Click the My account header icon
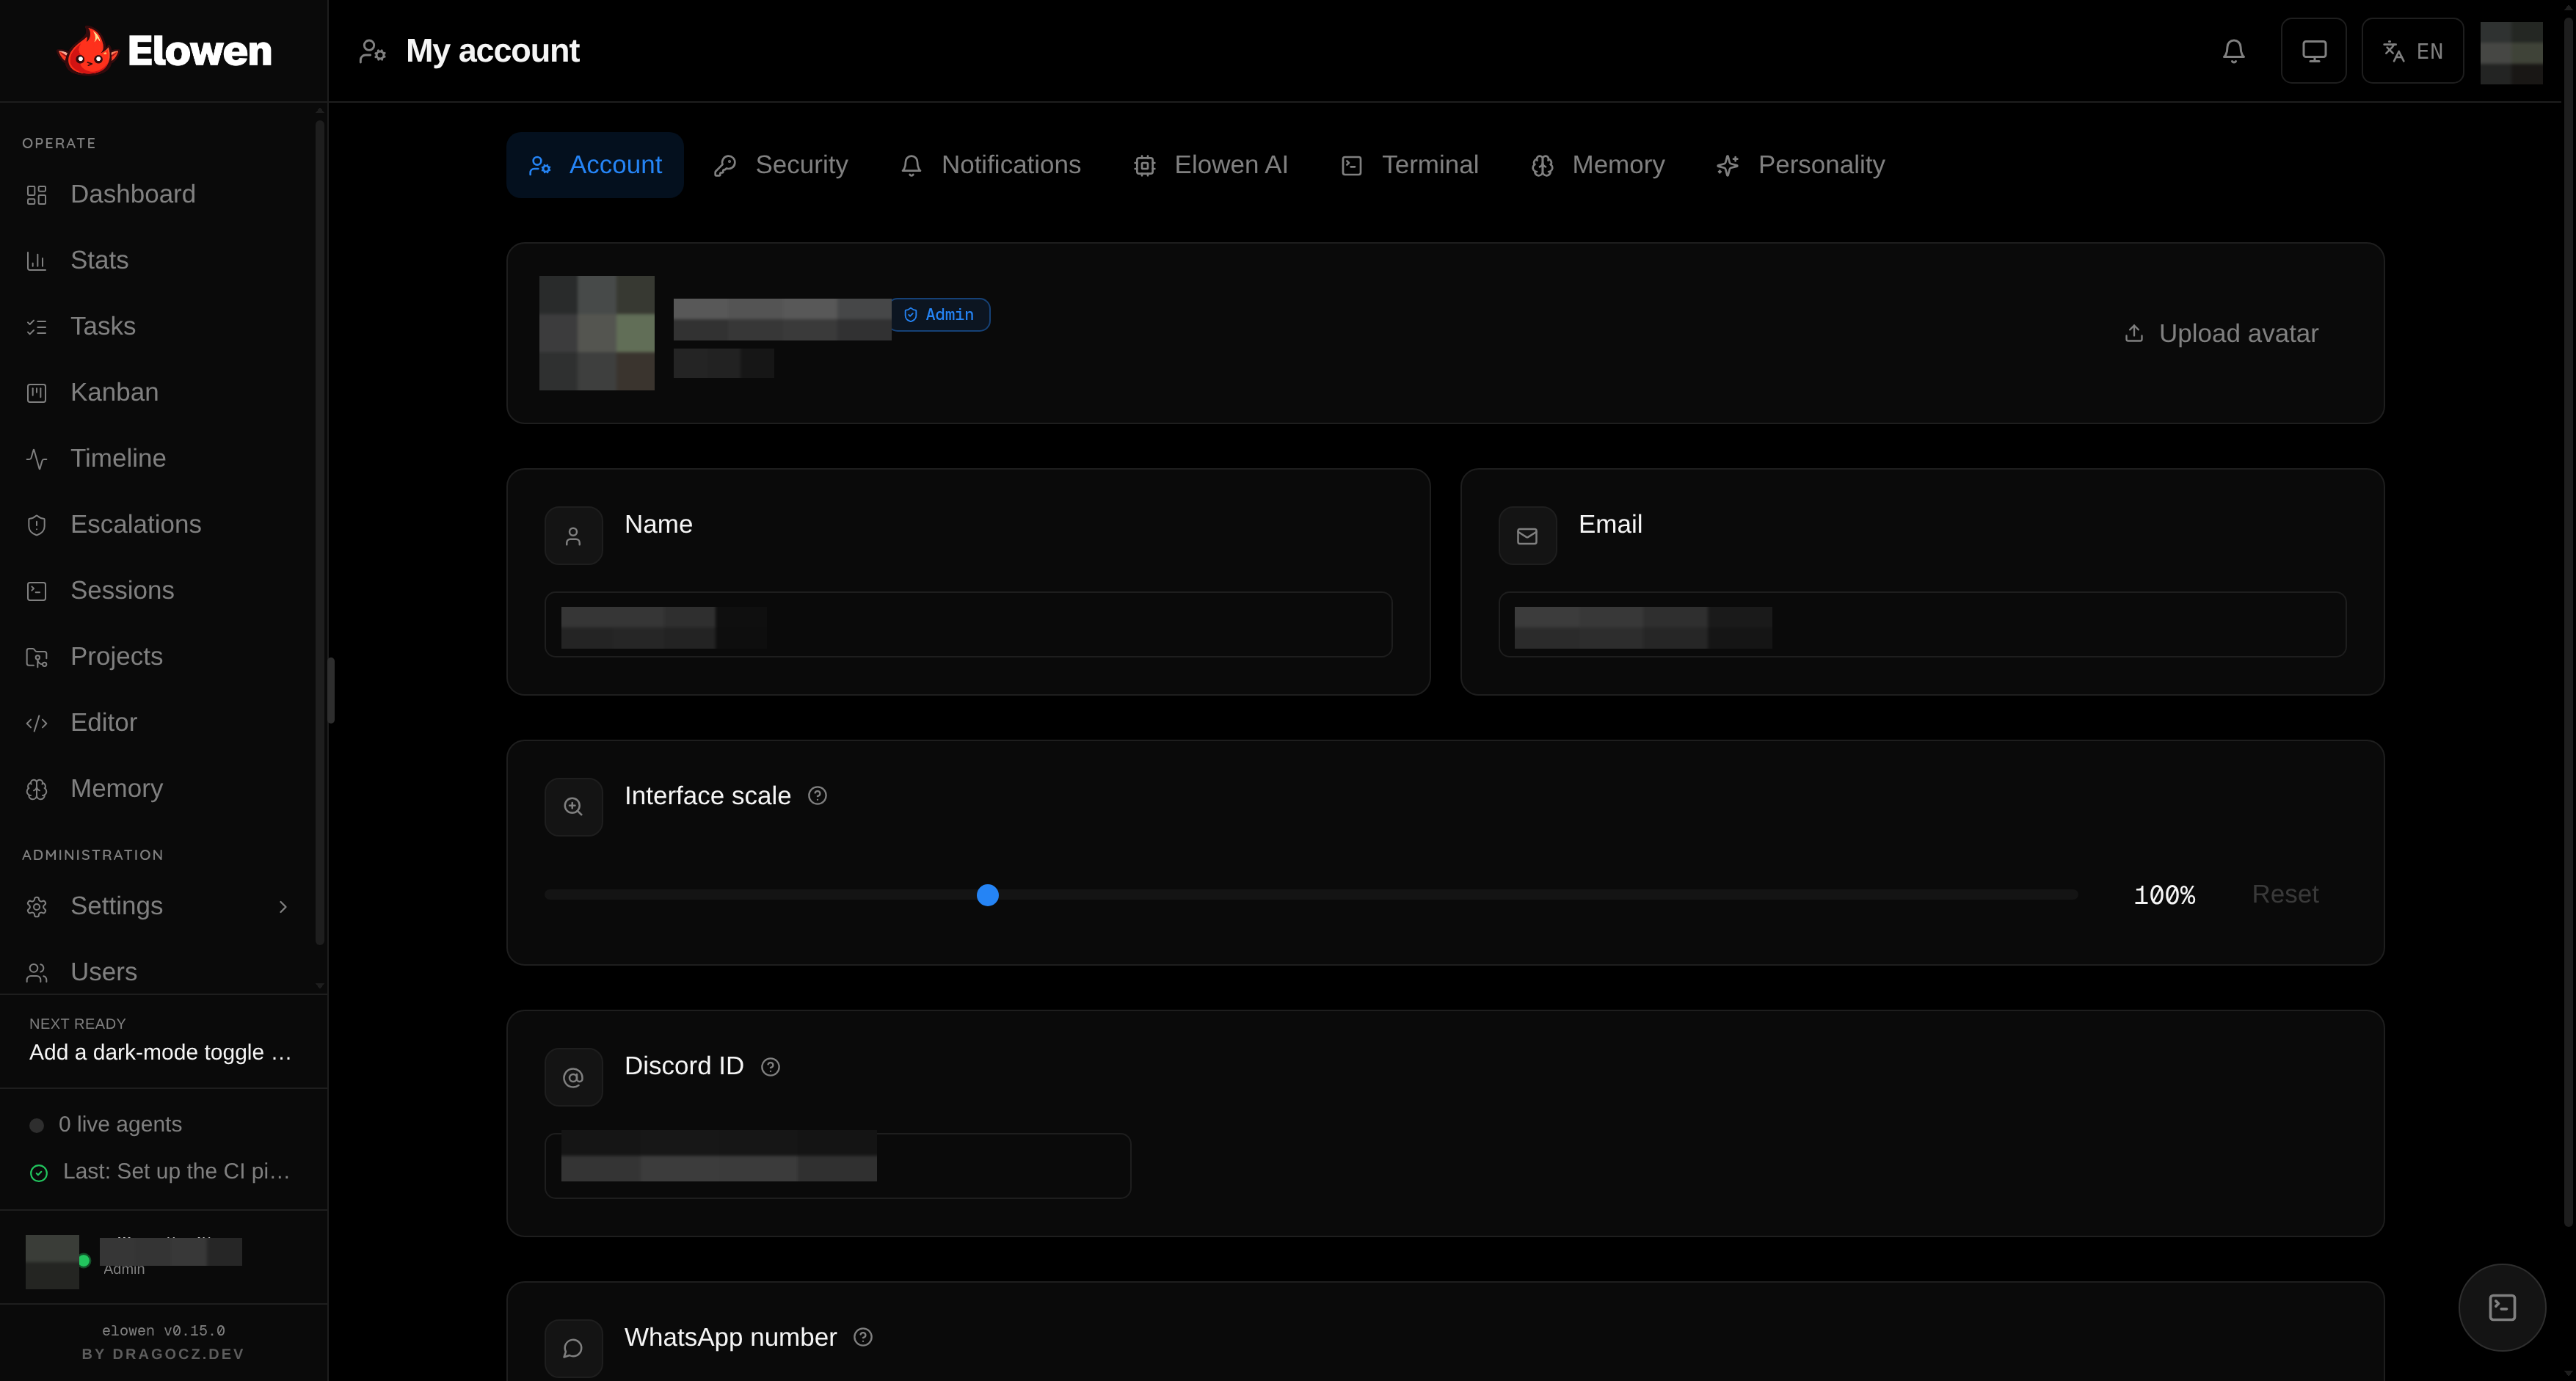The height and width of the screenshot is (1381, 2576). pyautogui.click(x=372, y=51)
